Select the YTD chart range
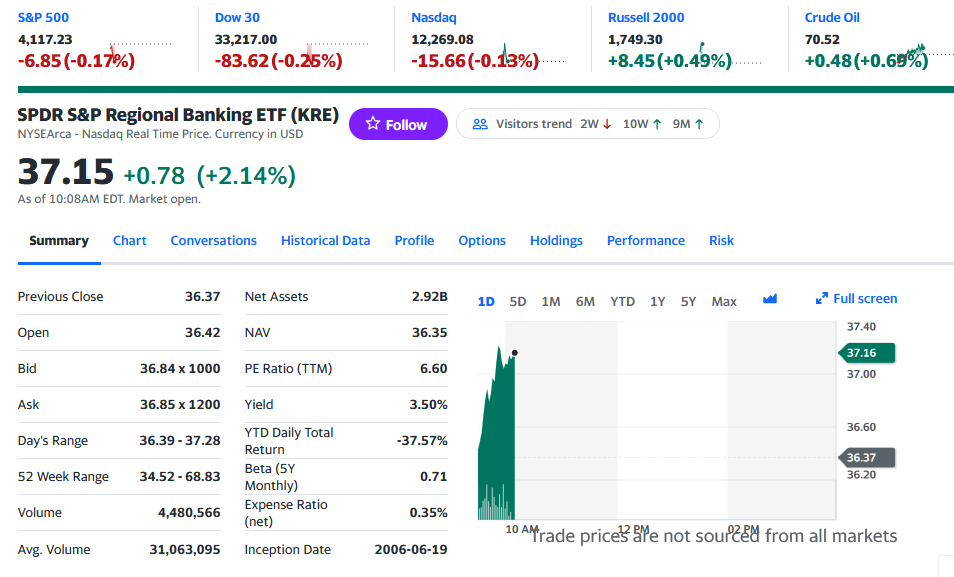Image resolution: width=954 pixels, height=577 pixels. pyautogui.click(x=622, y=301)
